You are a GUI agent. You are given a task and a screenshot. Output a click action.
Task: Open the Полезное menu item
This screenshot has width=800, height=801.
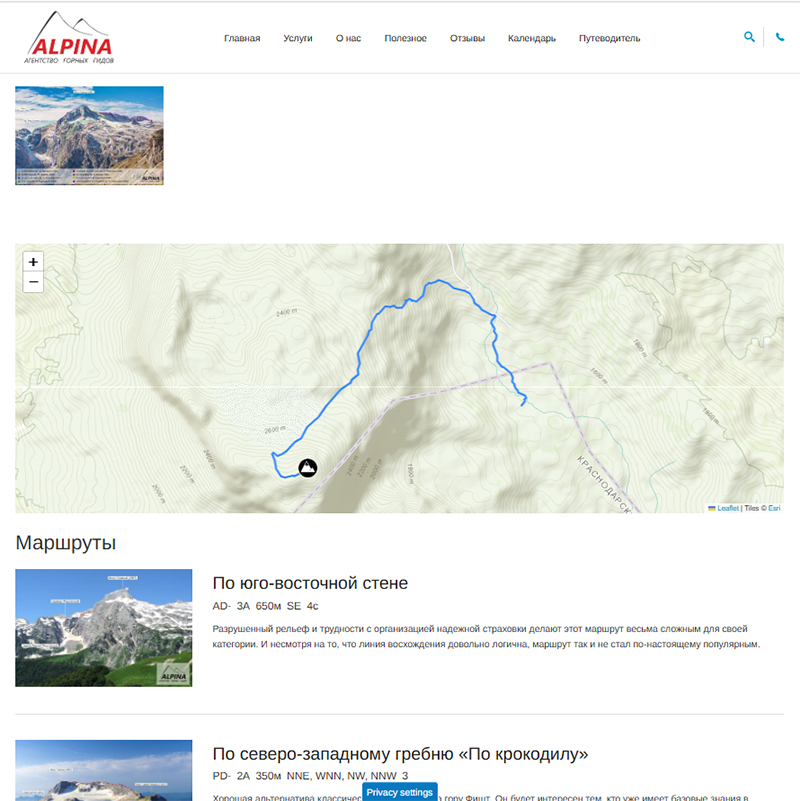405,38
